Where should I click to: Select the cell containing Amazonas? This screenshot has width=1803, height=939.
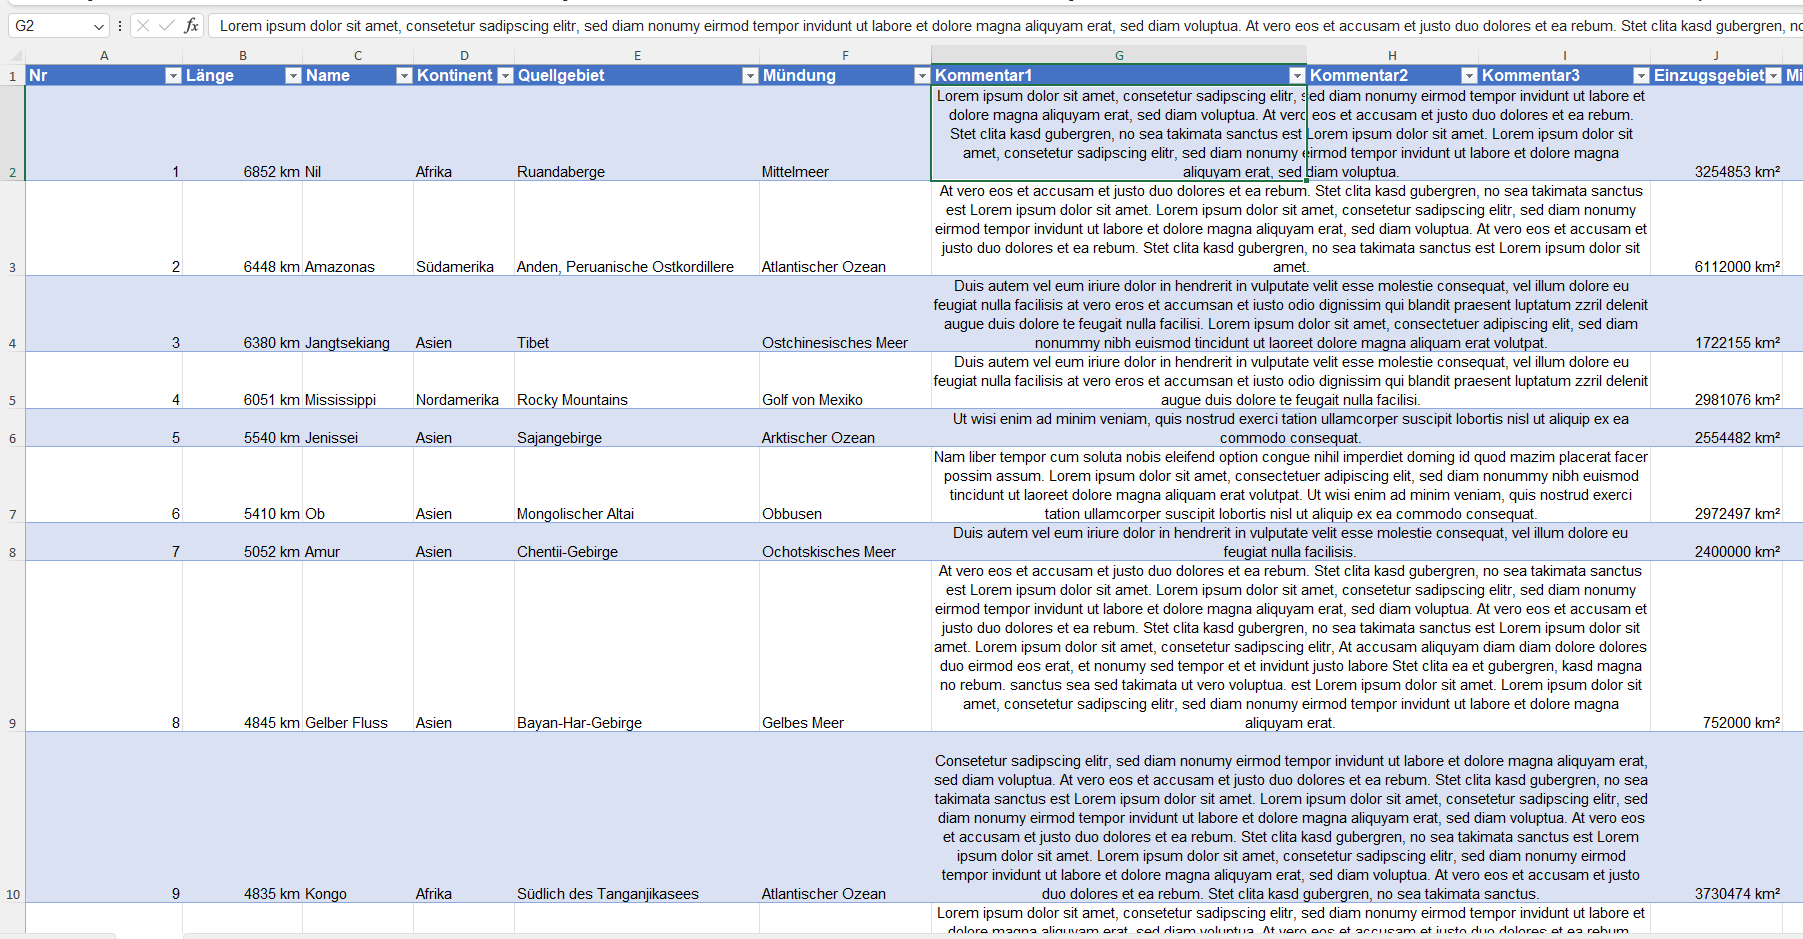[357, 266]
